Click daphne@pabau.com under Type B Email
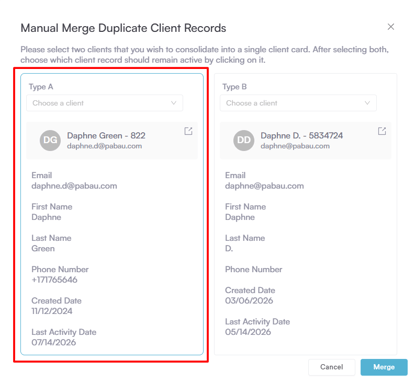415x384 pixels. coord(264,186)
